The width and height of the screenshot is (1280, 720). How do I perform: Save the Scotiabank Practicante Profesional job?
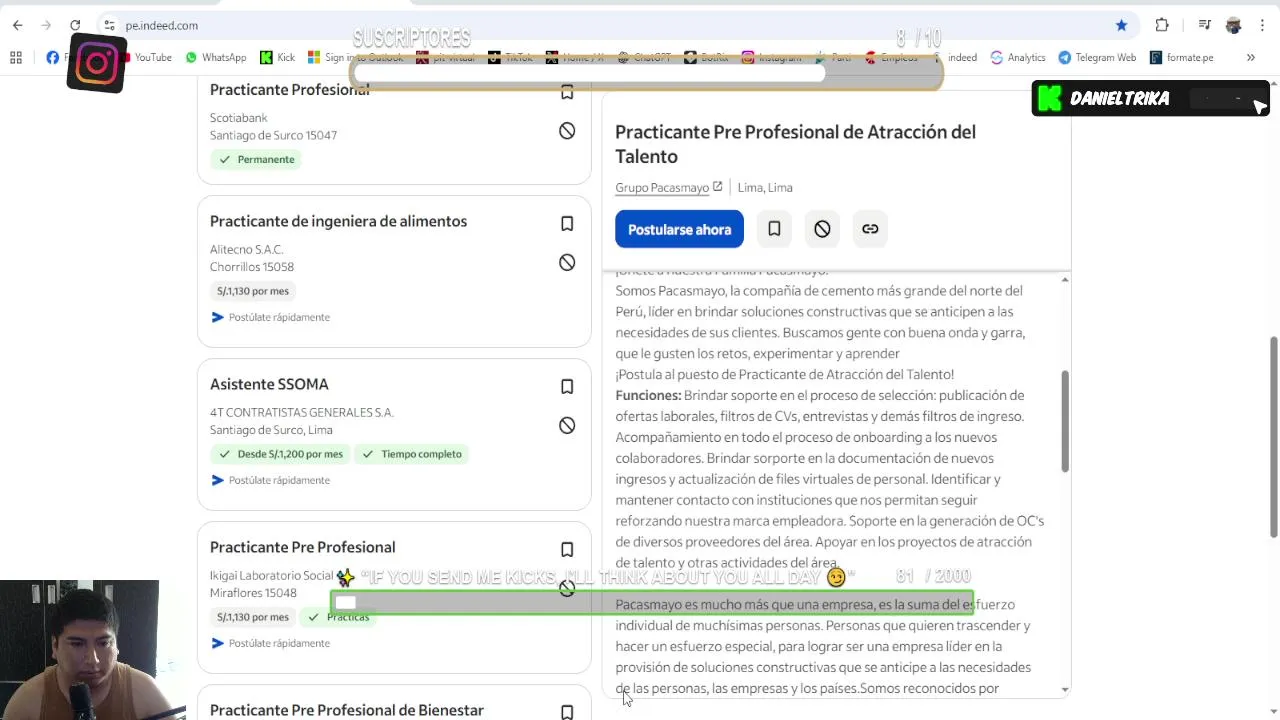point(567,92)
